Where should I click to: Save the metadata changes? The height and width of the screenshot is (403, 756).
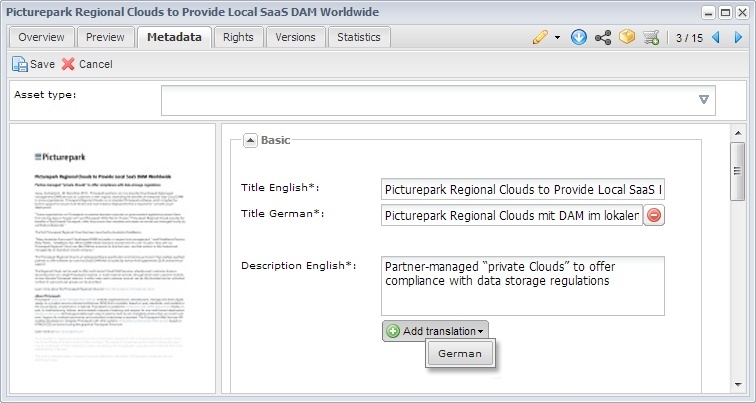coord(33,64)
